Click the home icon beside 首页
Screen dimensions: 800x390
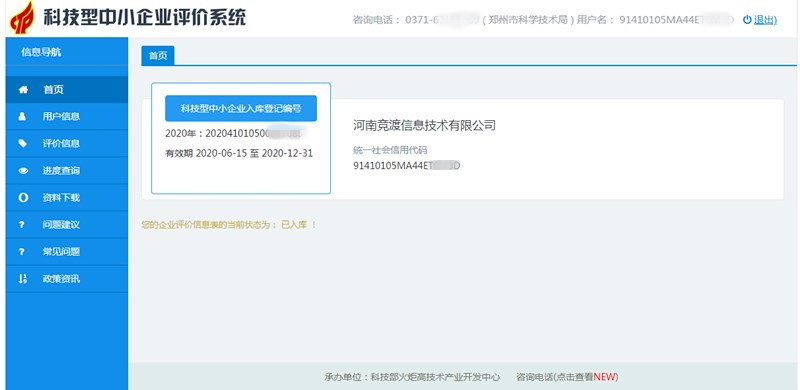point(23,90)
